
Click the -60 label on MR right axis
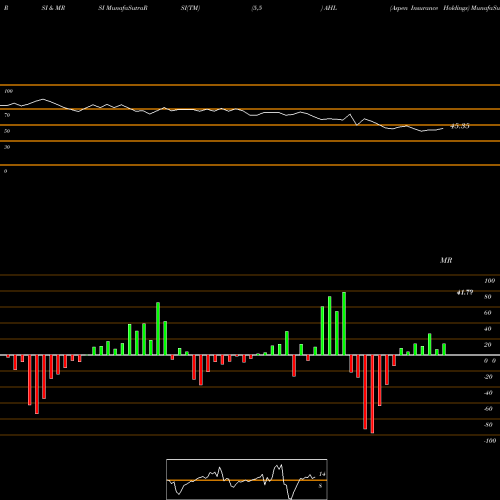tap(488, 409)
